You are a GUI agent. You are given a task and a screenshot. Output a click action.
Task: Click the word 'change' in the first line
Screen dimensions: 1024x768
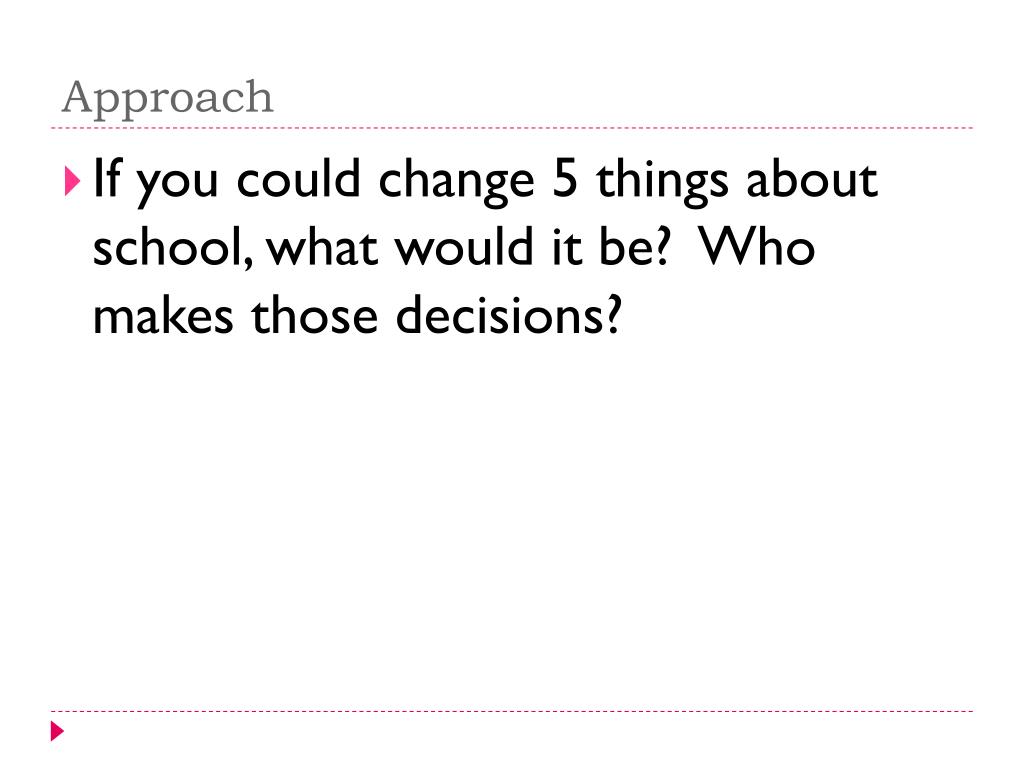[456, 183]
